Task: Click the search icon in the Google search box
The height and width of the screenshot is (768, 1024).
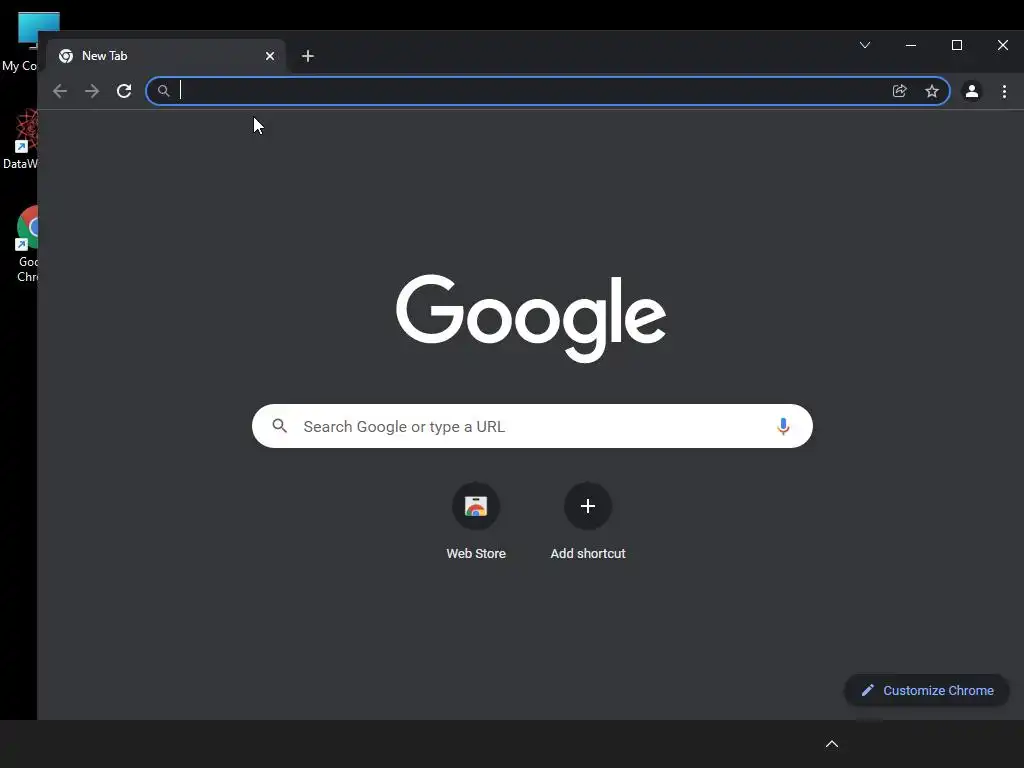Action: click(280, 426)
